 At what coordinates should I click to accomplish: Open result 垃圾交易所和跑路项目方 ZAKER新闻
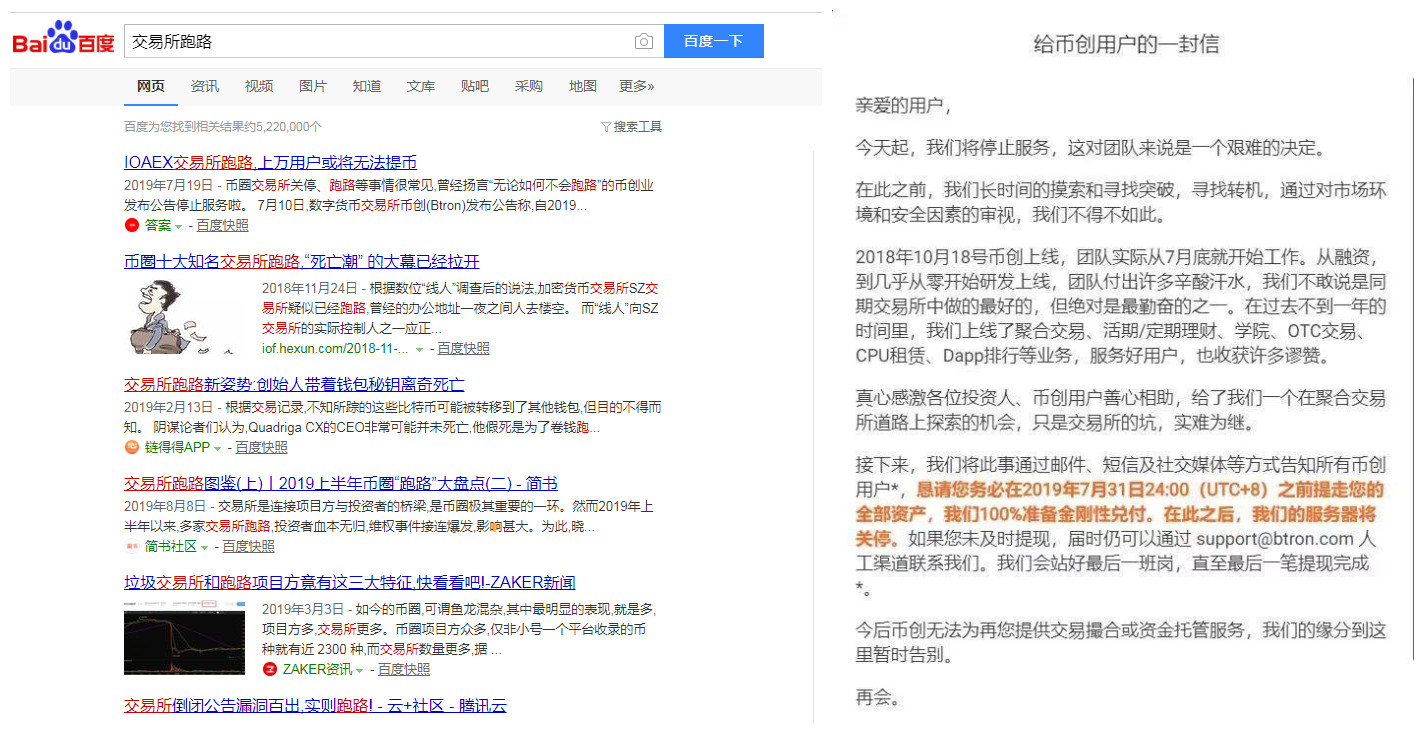click(350, 583)
